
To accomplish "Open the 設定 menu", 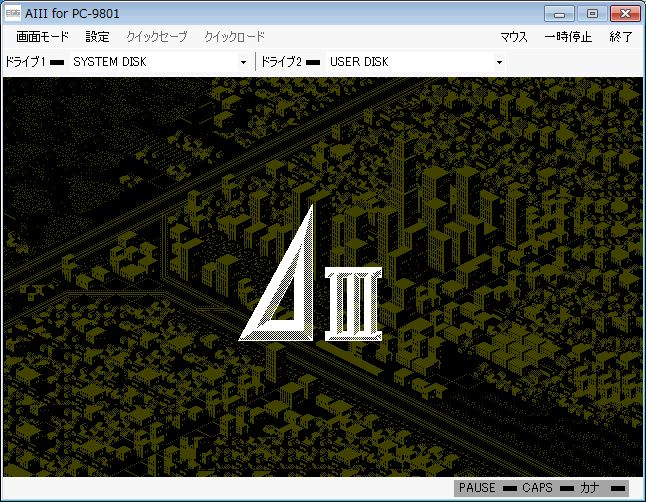I will coord(98,37).
